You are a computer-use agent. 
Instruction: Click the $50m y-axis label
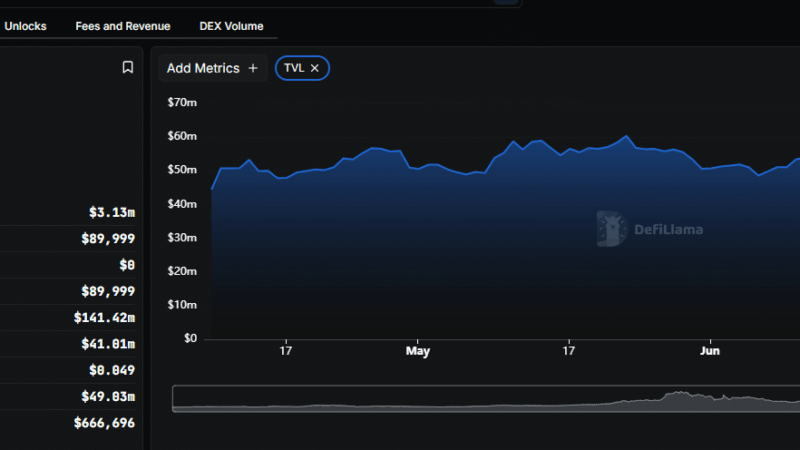point(182,170)
